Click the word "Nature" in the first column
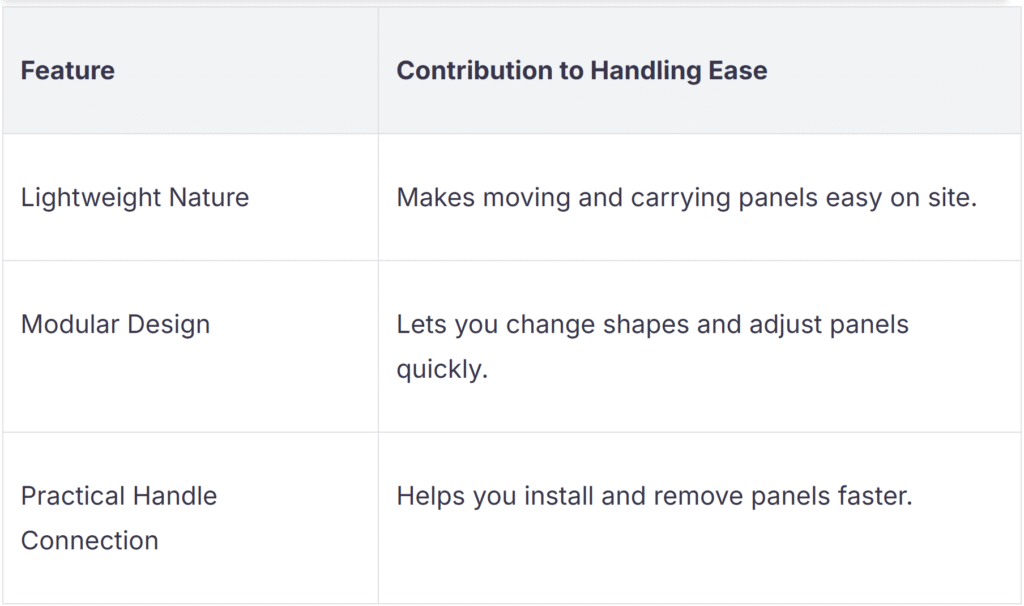Image resolution: width=1024 pixels, height=606 pixels. [x=210, y=197]
